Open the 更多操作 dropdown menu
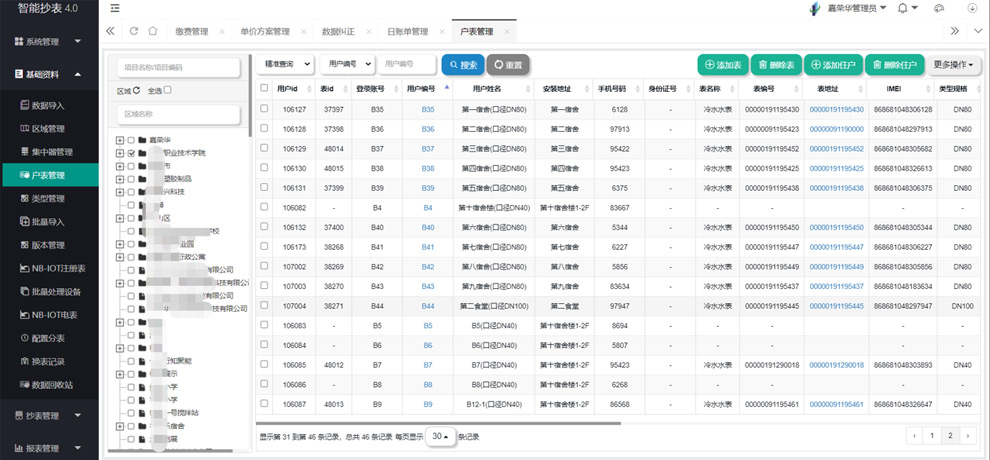The width and height of the screenshot is (990, 460). (x=954, y=65)
